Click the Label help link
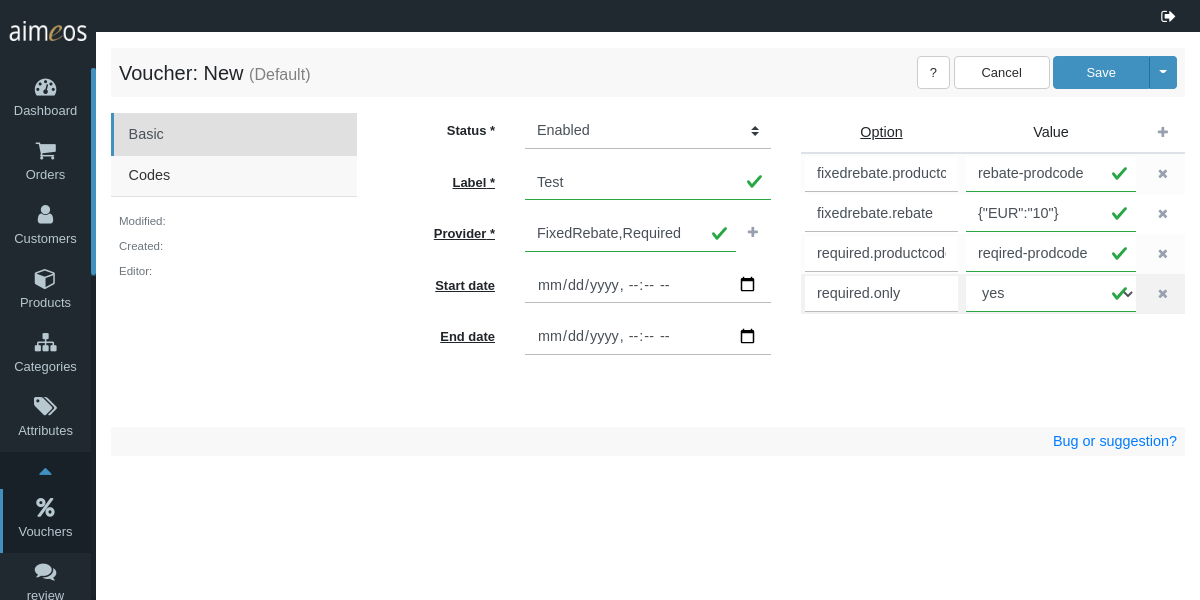This screenshot has width=1200, height=600. coord(473,182)
